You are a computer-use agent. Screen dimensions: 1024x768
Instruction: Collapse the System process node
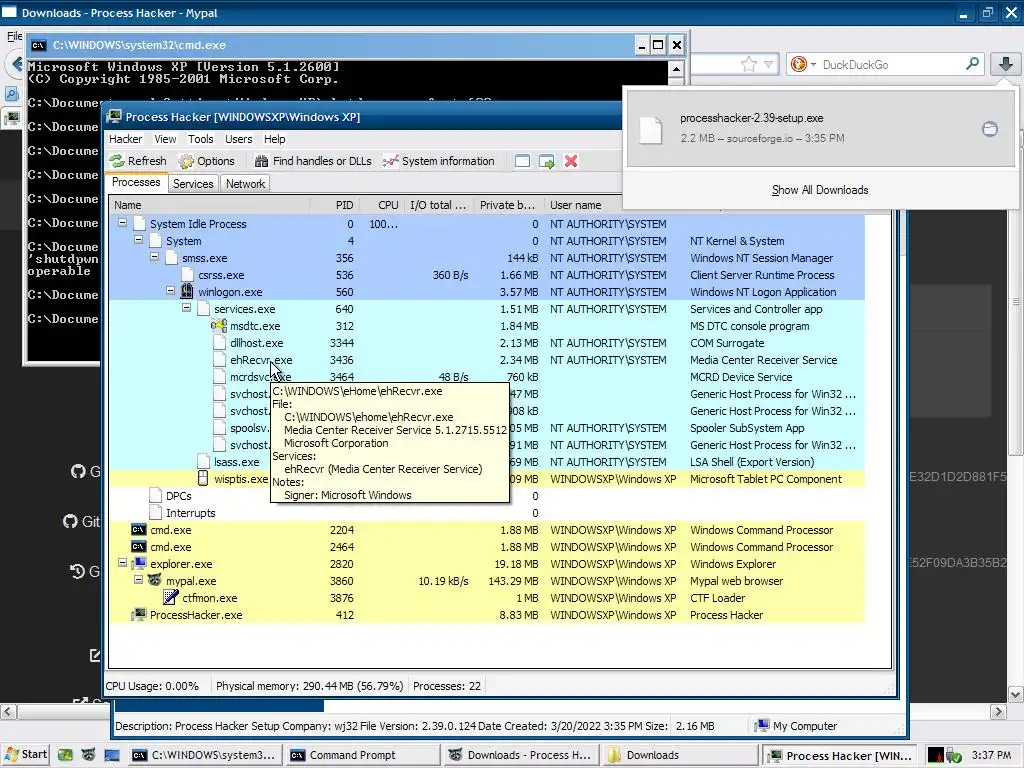(138, 240)
